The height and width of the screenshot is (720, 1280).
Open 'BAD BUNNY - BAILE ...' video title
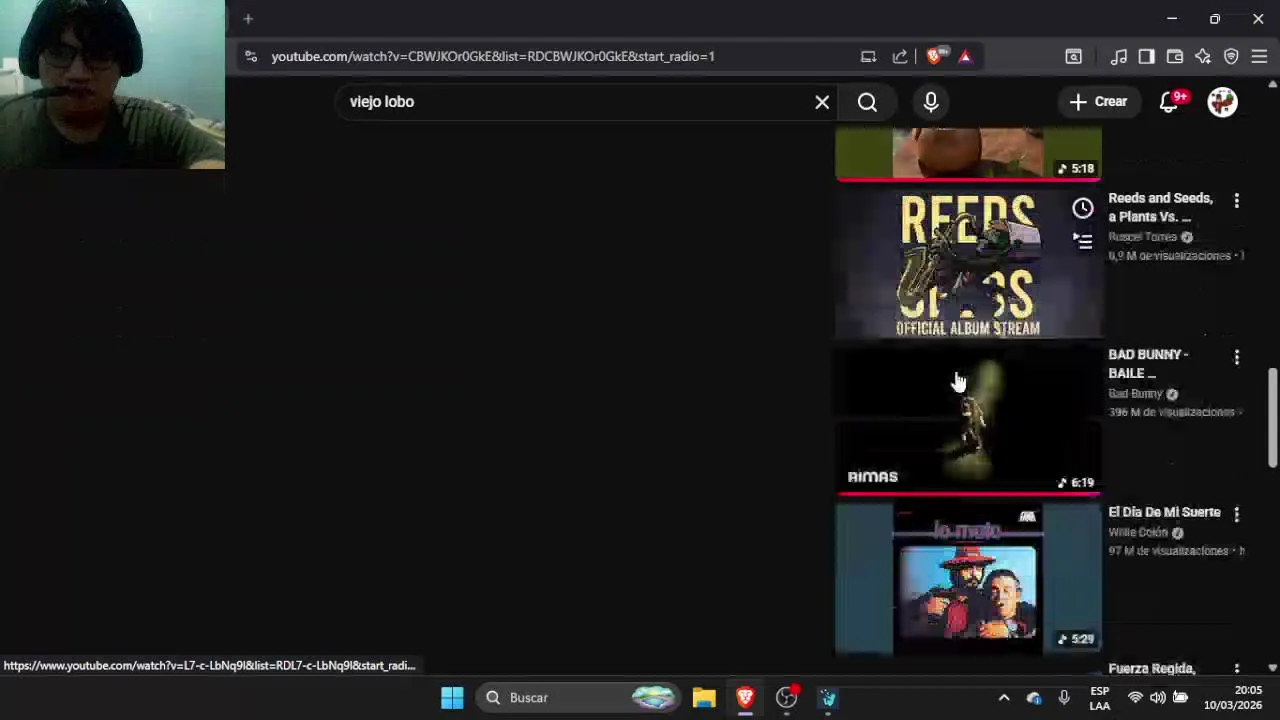pyautogui.click(x=1148, y=363)
